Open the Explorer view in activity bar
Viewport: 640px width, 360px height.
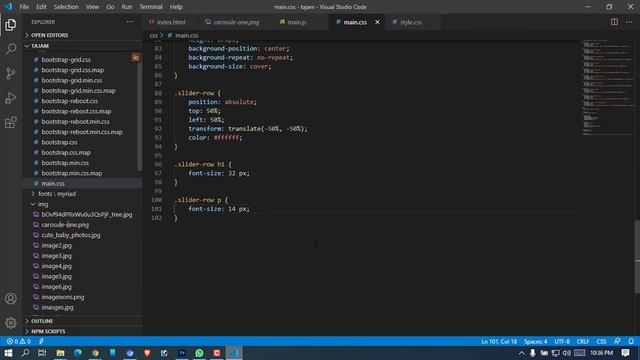point(11,25)
